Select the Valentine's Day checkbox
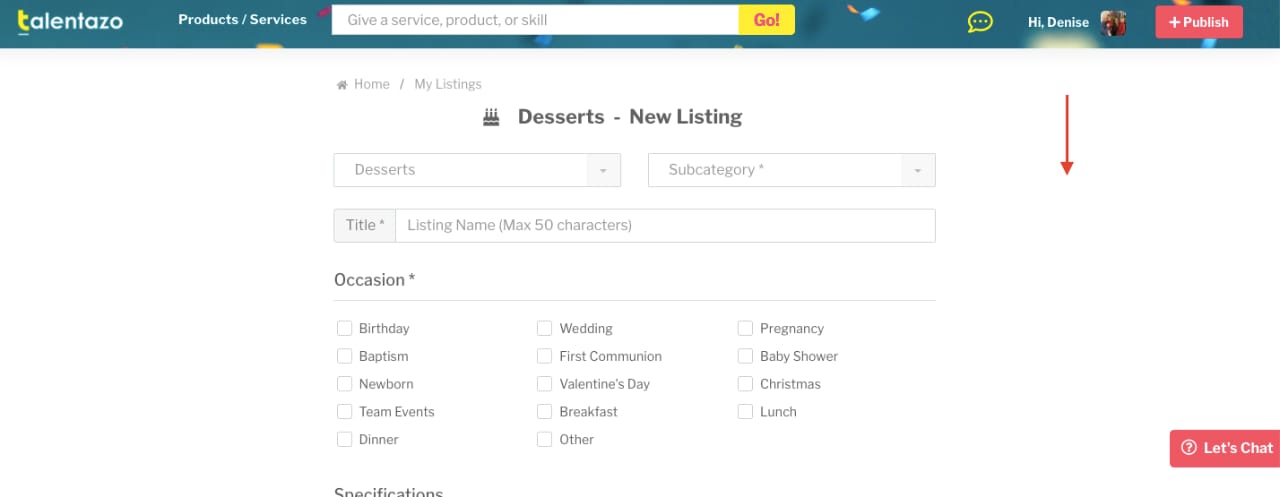The height and width of the screenshot is (497, 1280). [x=544, y=384]
